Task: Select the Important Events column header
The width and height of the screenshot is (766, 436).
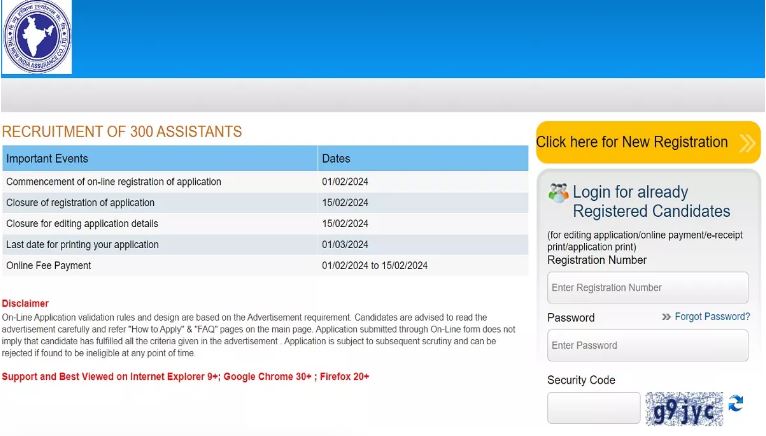Action: click(47, 159)
